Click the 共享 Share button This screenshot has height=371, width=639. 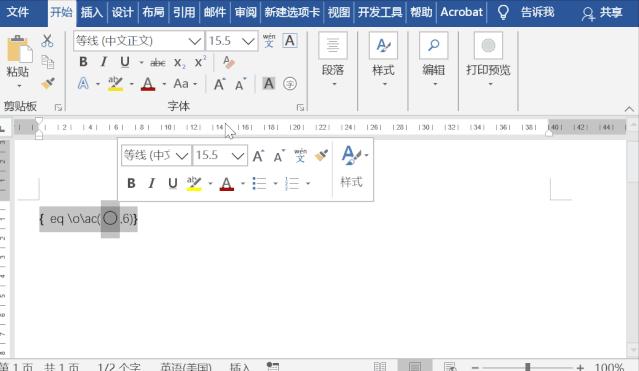(602, 13)
